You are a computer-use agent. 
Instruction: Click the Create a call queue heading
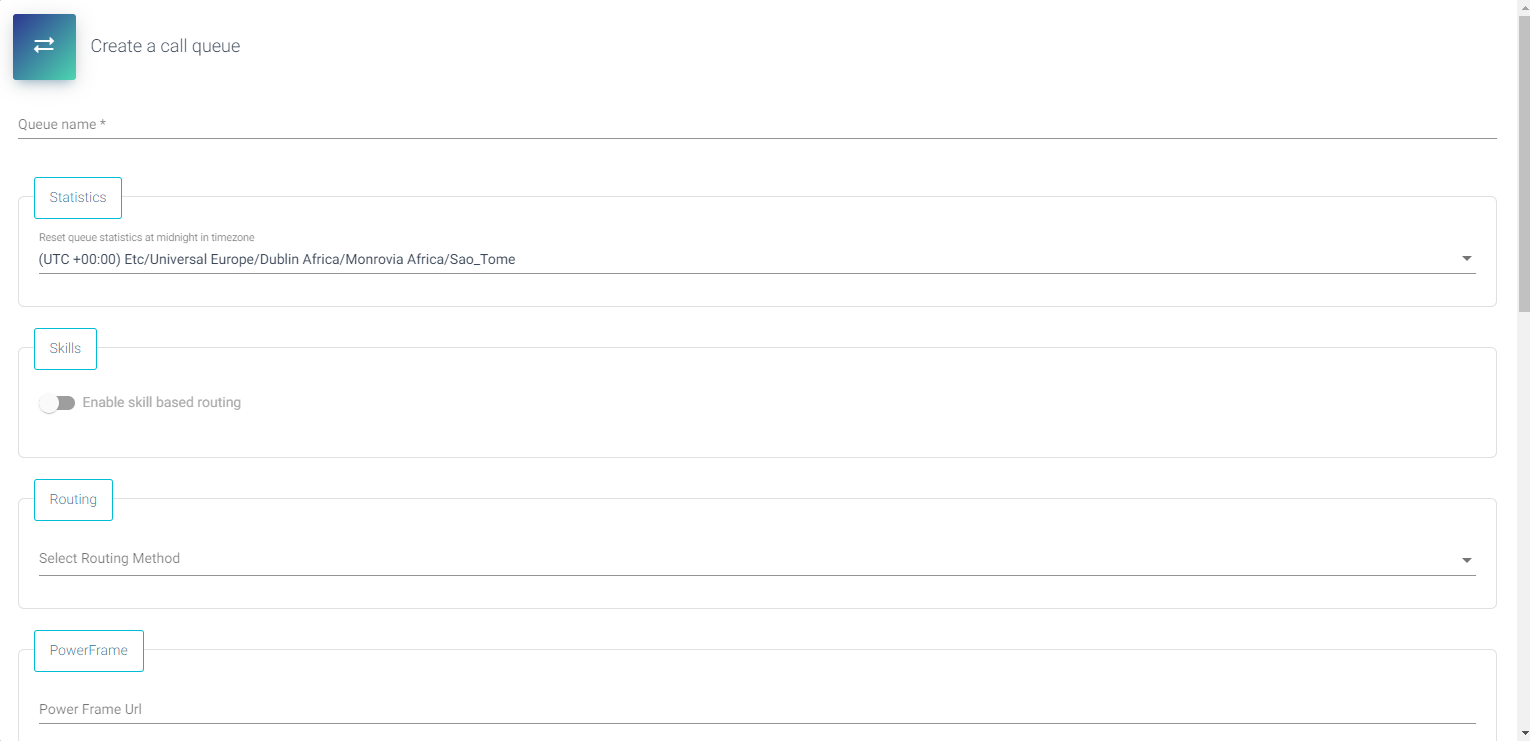[165, 46]
